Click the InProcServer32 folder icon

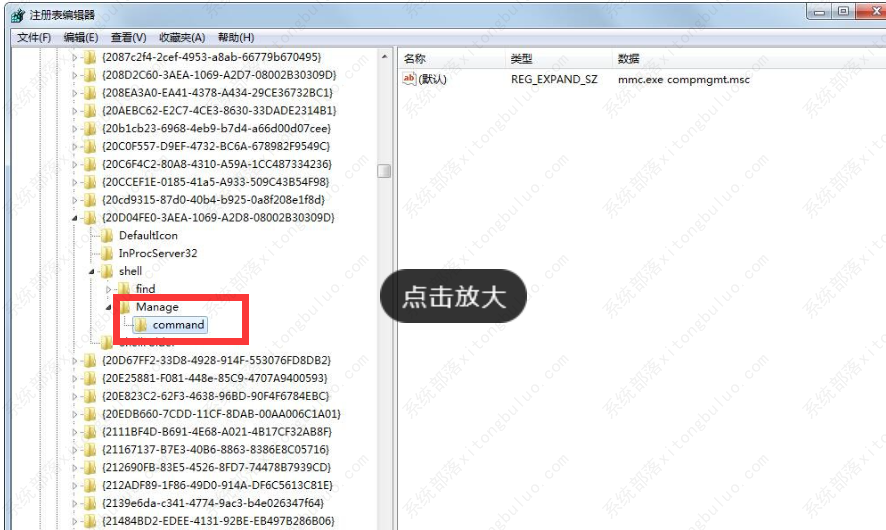(107, 253)
